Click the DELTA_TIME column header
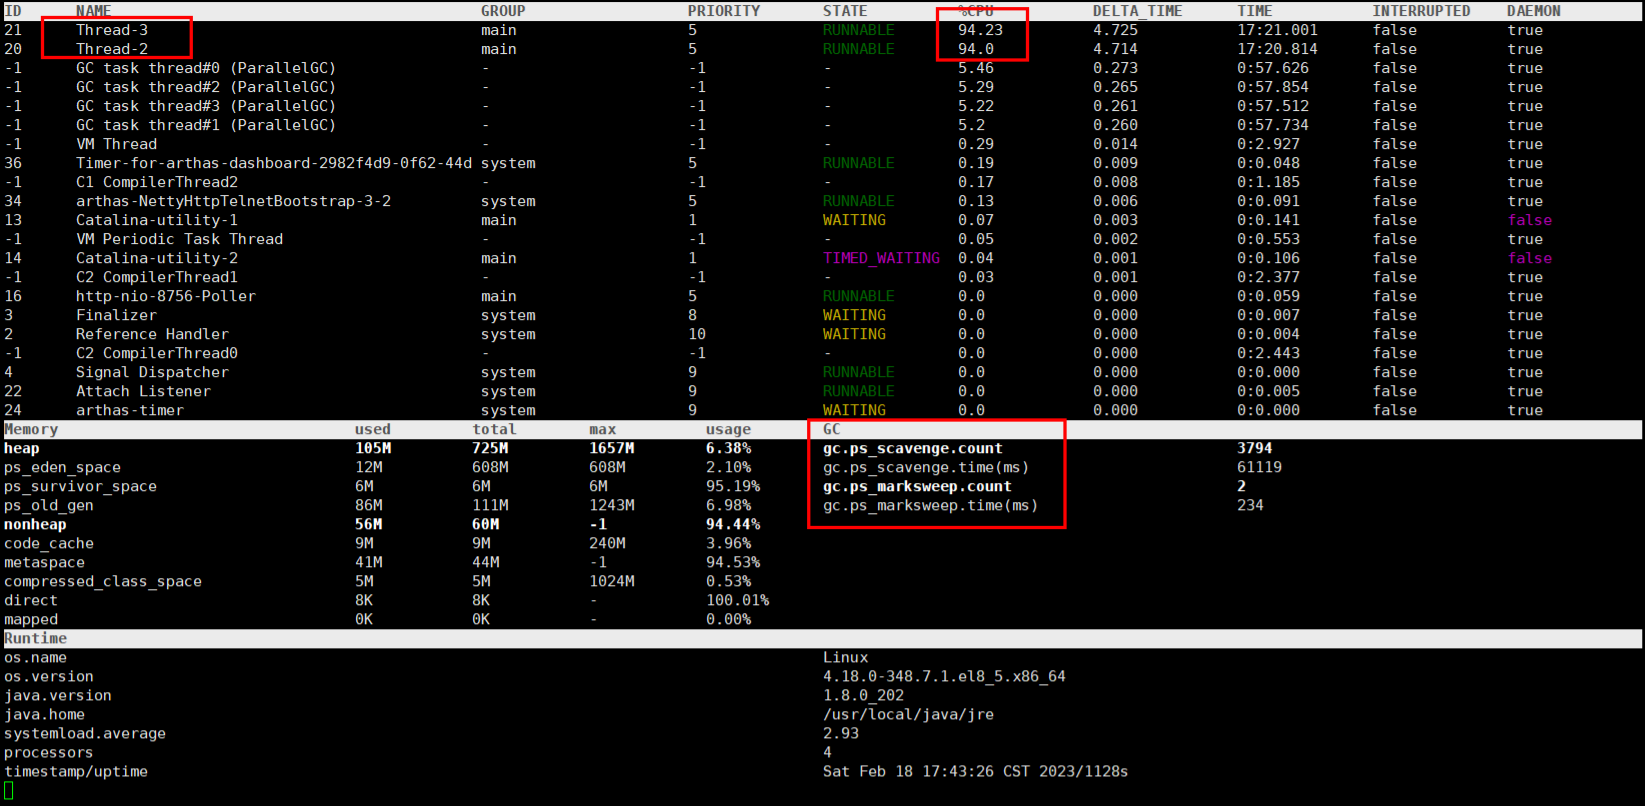The width and height of the screenshot is (1645, 806). pyautogui.click(x=1137, y=11)
